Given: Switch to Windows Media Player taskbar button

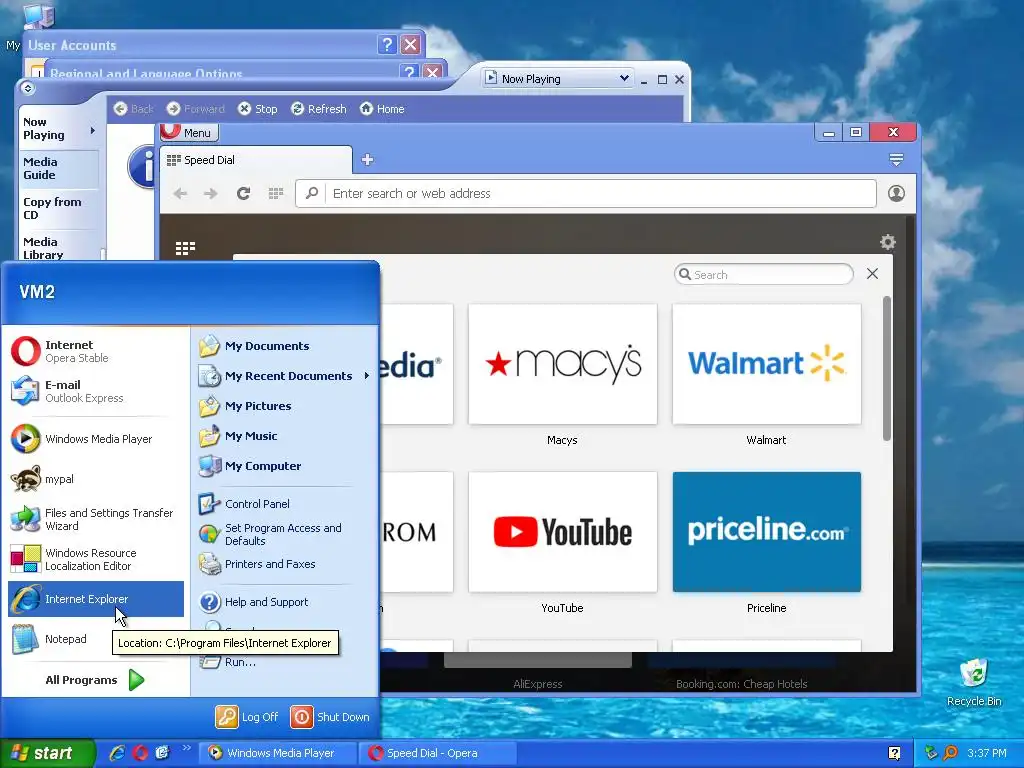Looking at the screenshot, I should point(277,753).
